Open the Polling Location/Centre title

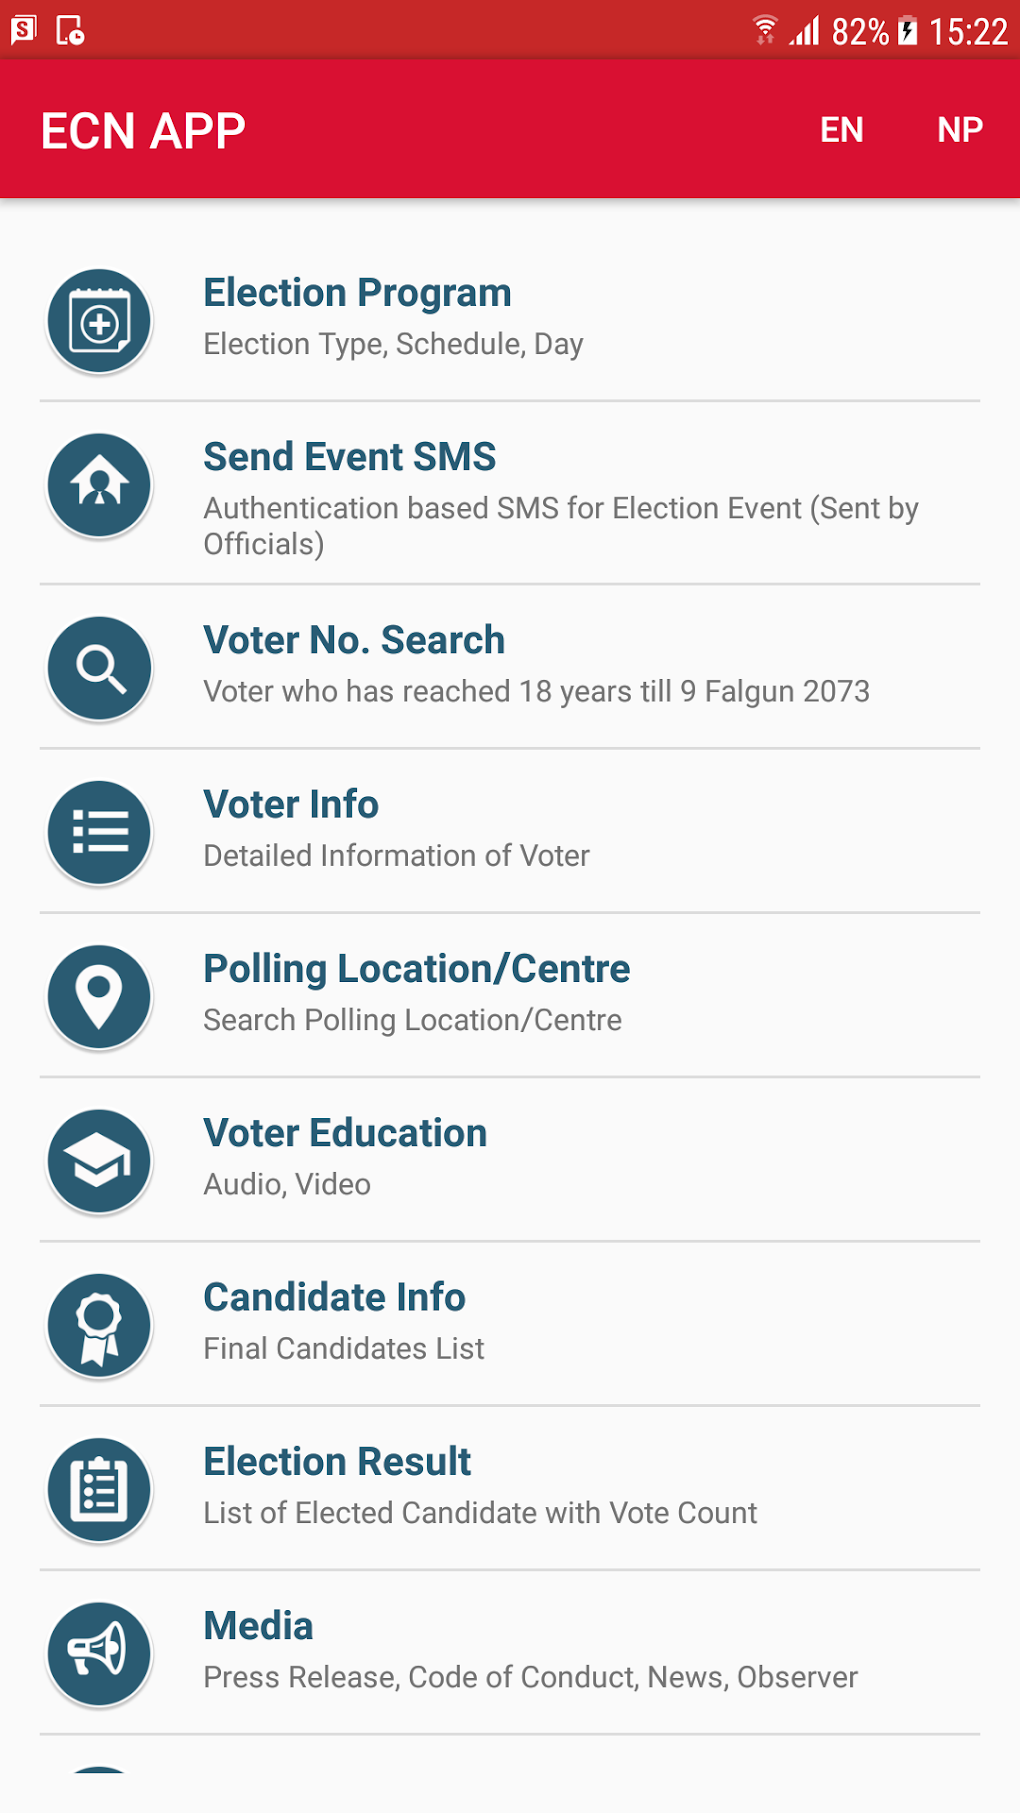[416, 969]
